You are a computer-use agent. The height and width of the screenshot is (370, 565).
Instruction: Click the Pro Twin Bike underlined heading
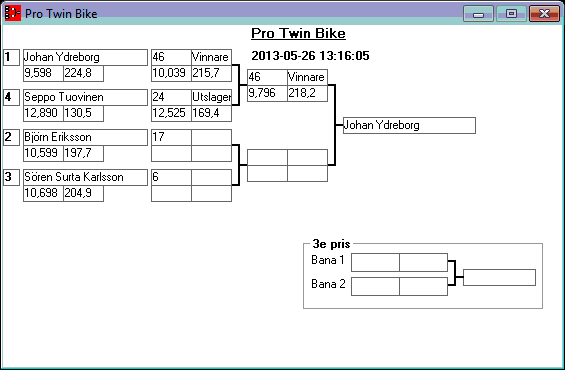298,34
